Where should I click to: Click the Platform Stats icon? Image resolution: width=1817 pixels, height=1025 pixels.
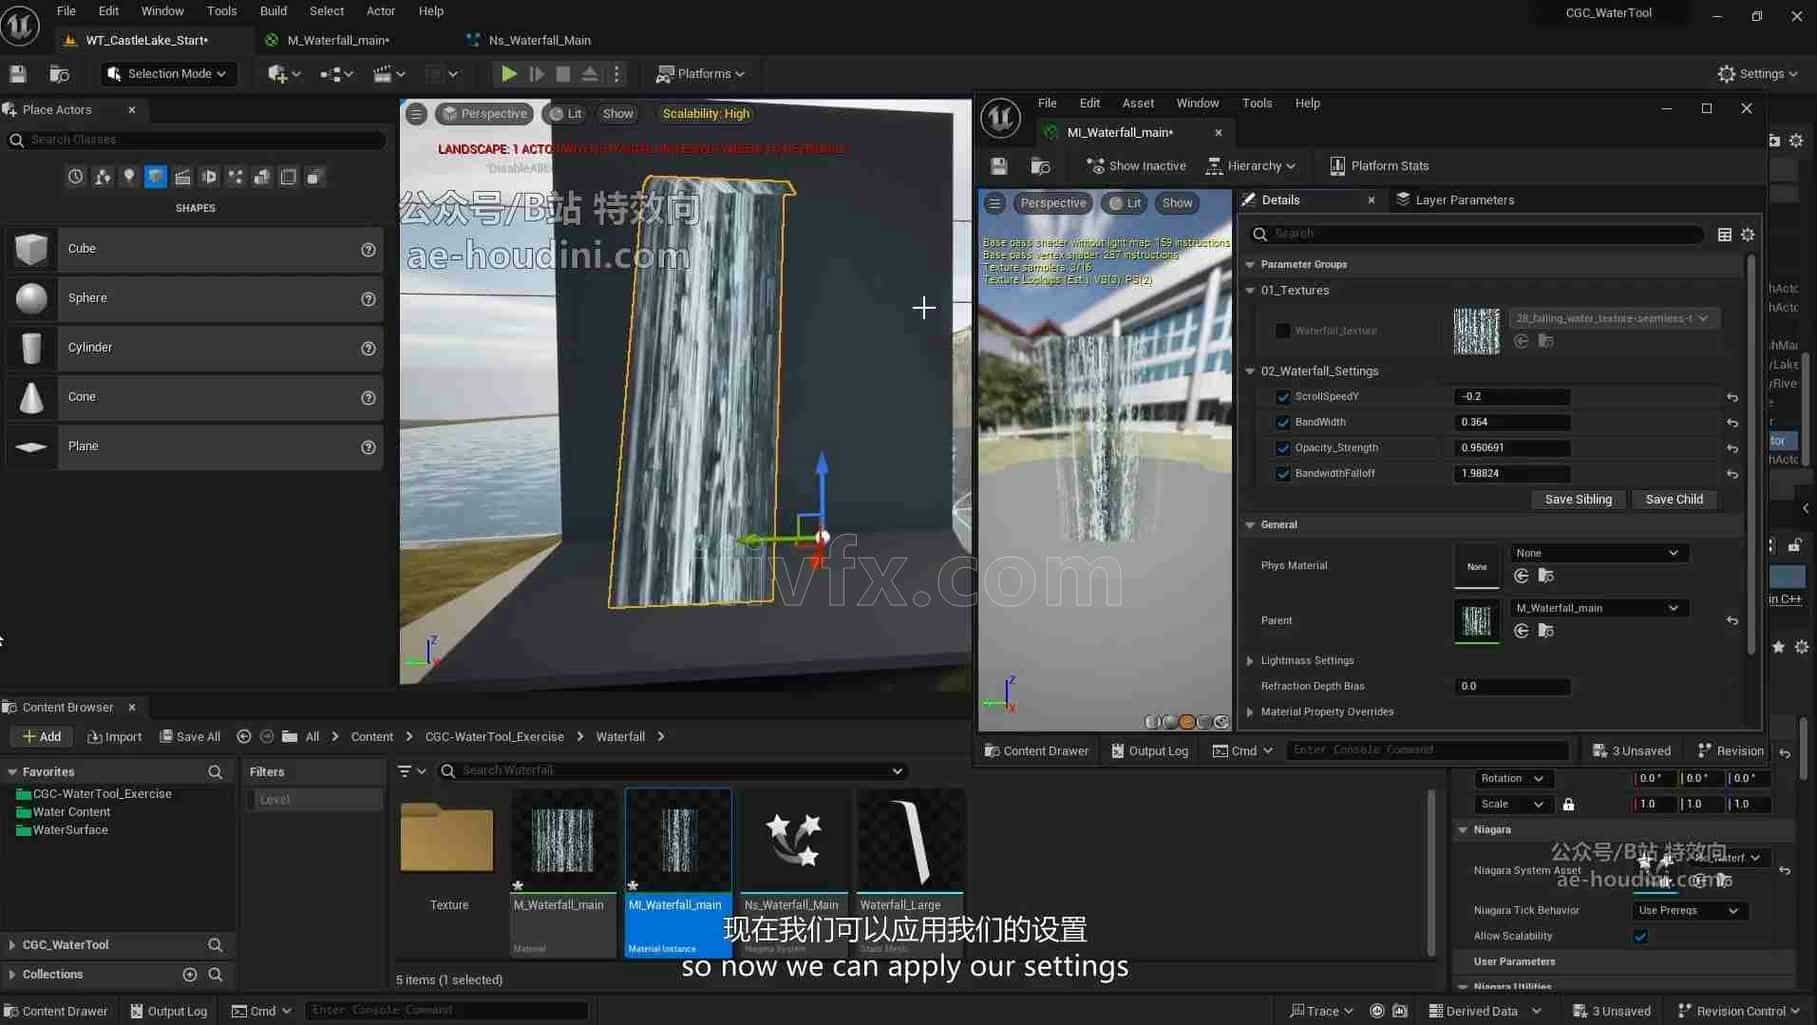(1336, 166)
